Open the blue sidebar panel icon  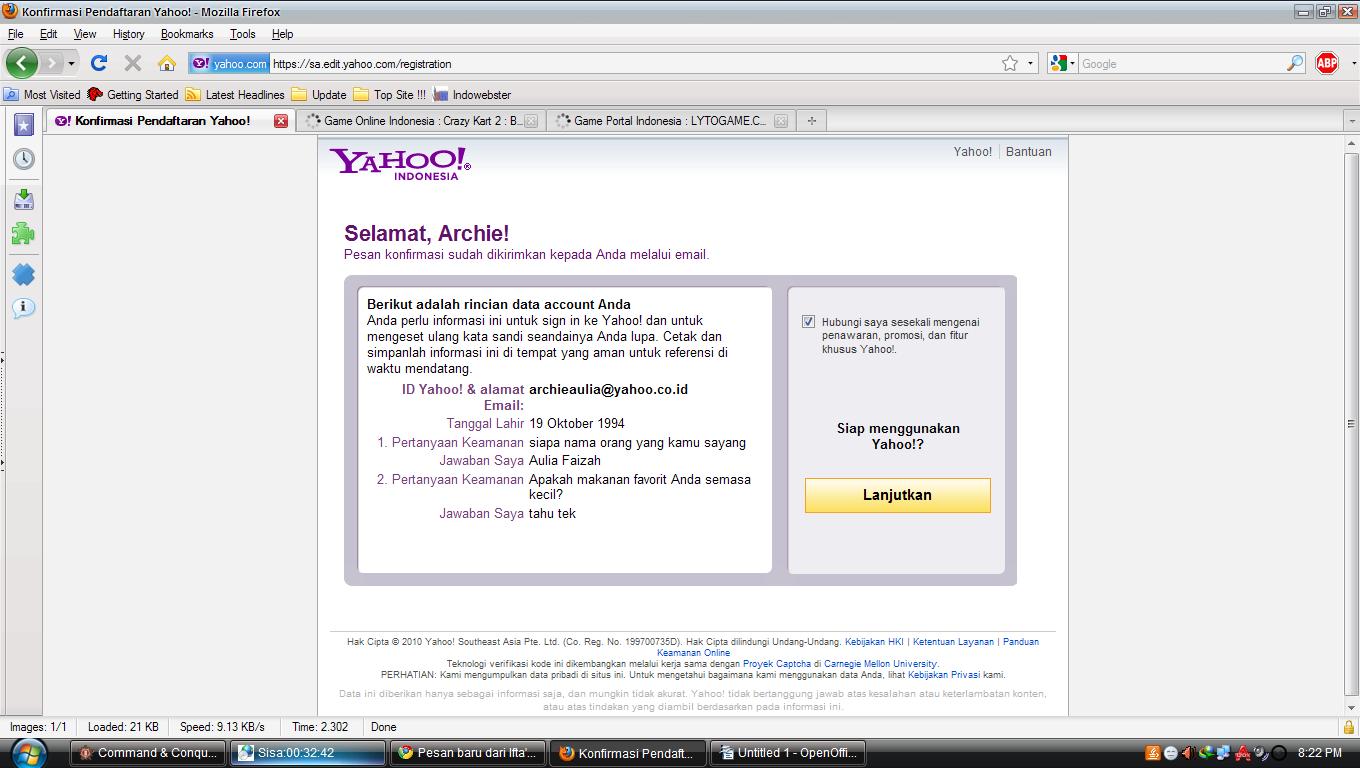point(23,274)
